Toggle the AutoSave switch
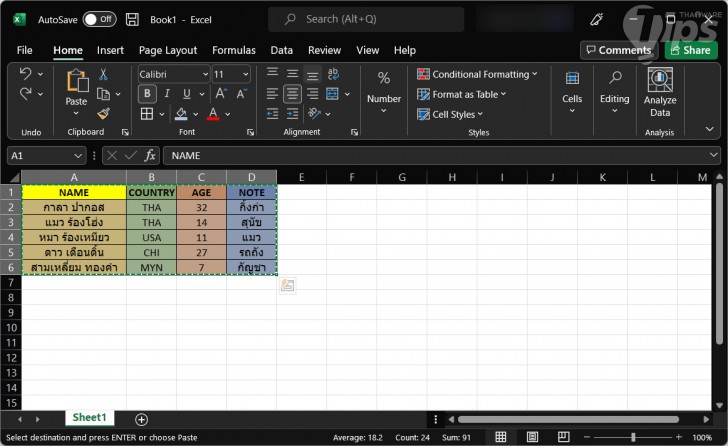 pyautogui.click(x=99, y=19)
